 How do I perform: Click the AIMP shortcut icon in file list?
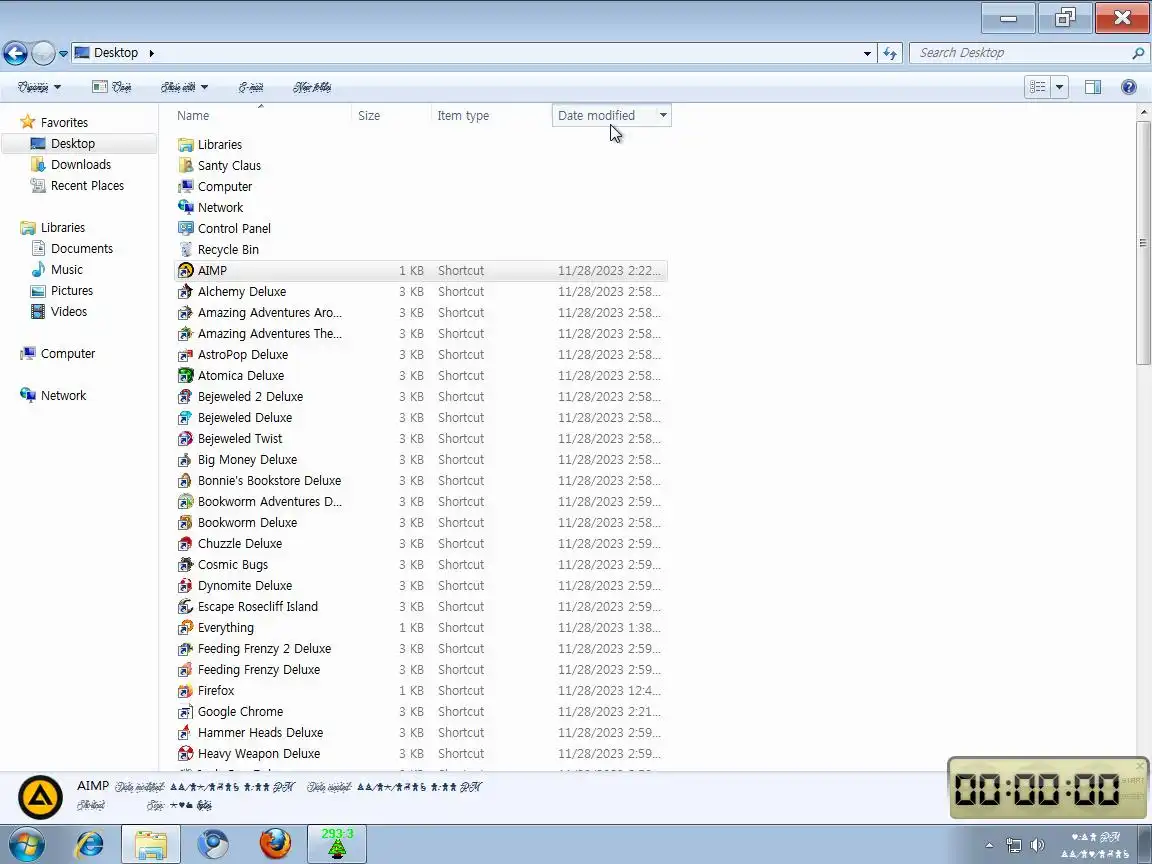pyautogui.click(x=186, y=270)
